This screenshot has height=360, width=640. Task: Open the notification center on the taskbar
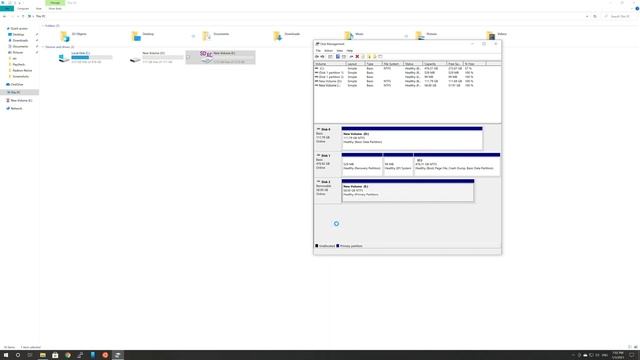632,355
